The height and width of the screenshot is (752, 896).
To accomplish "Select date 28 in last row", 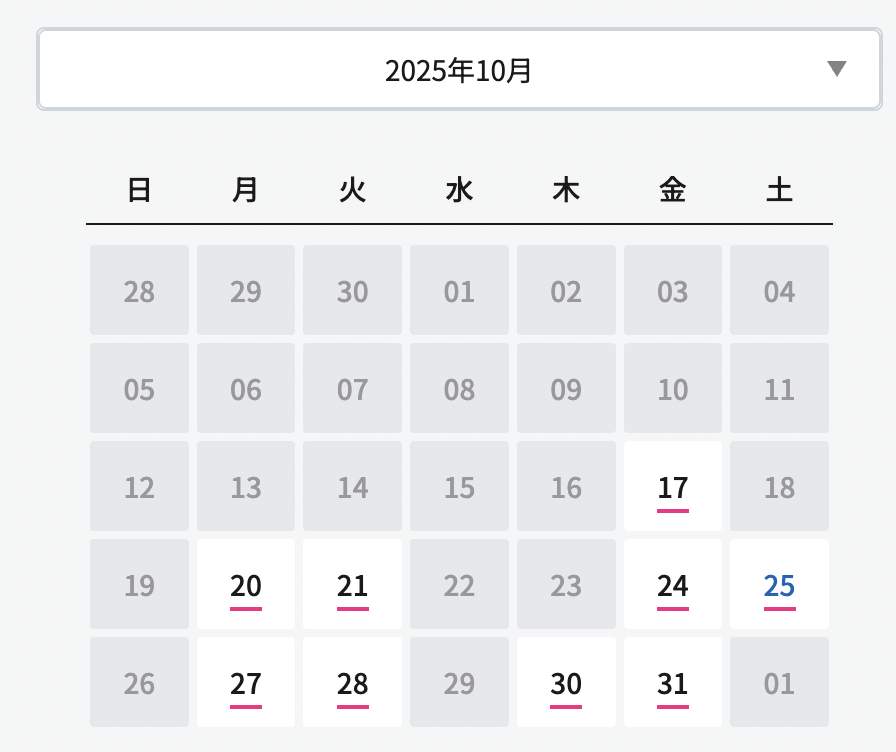I will point(352,683).
